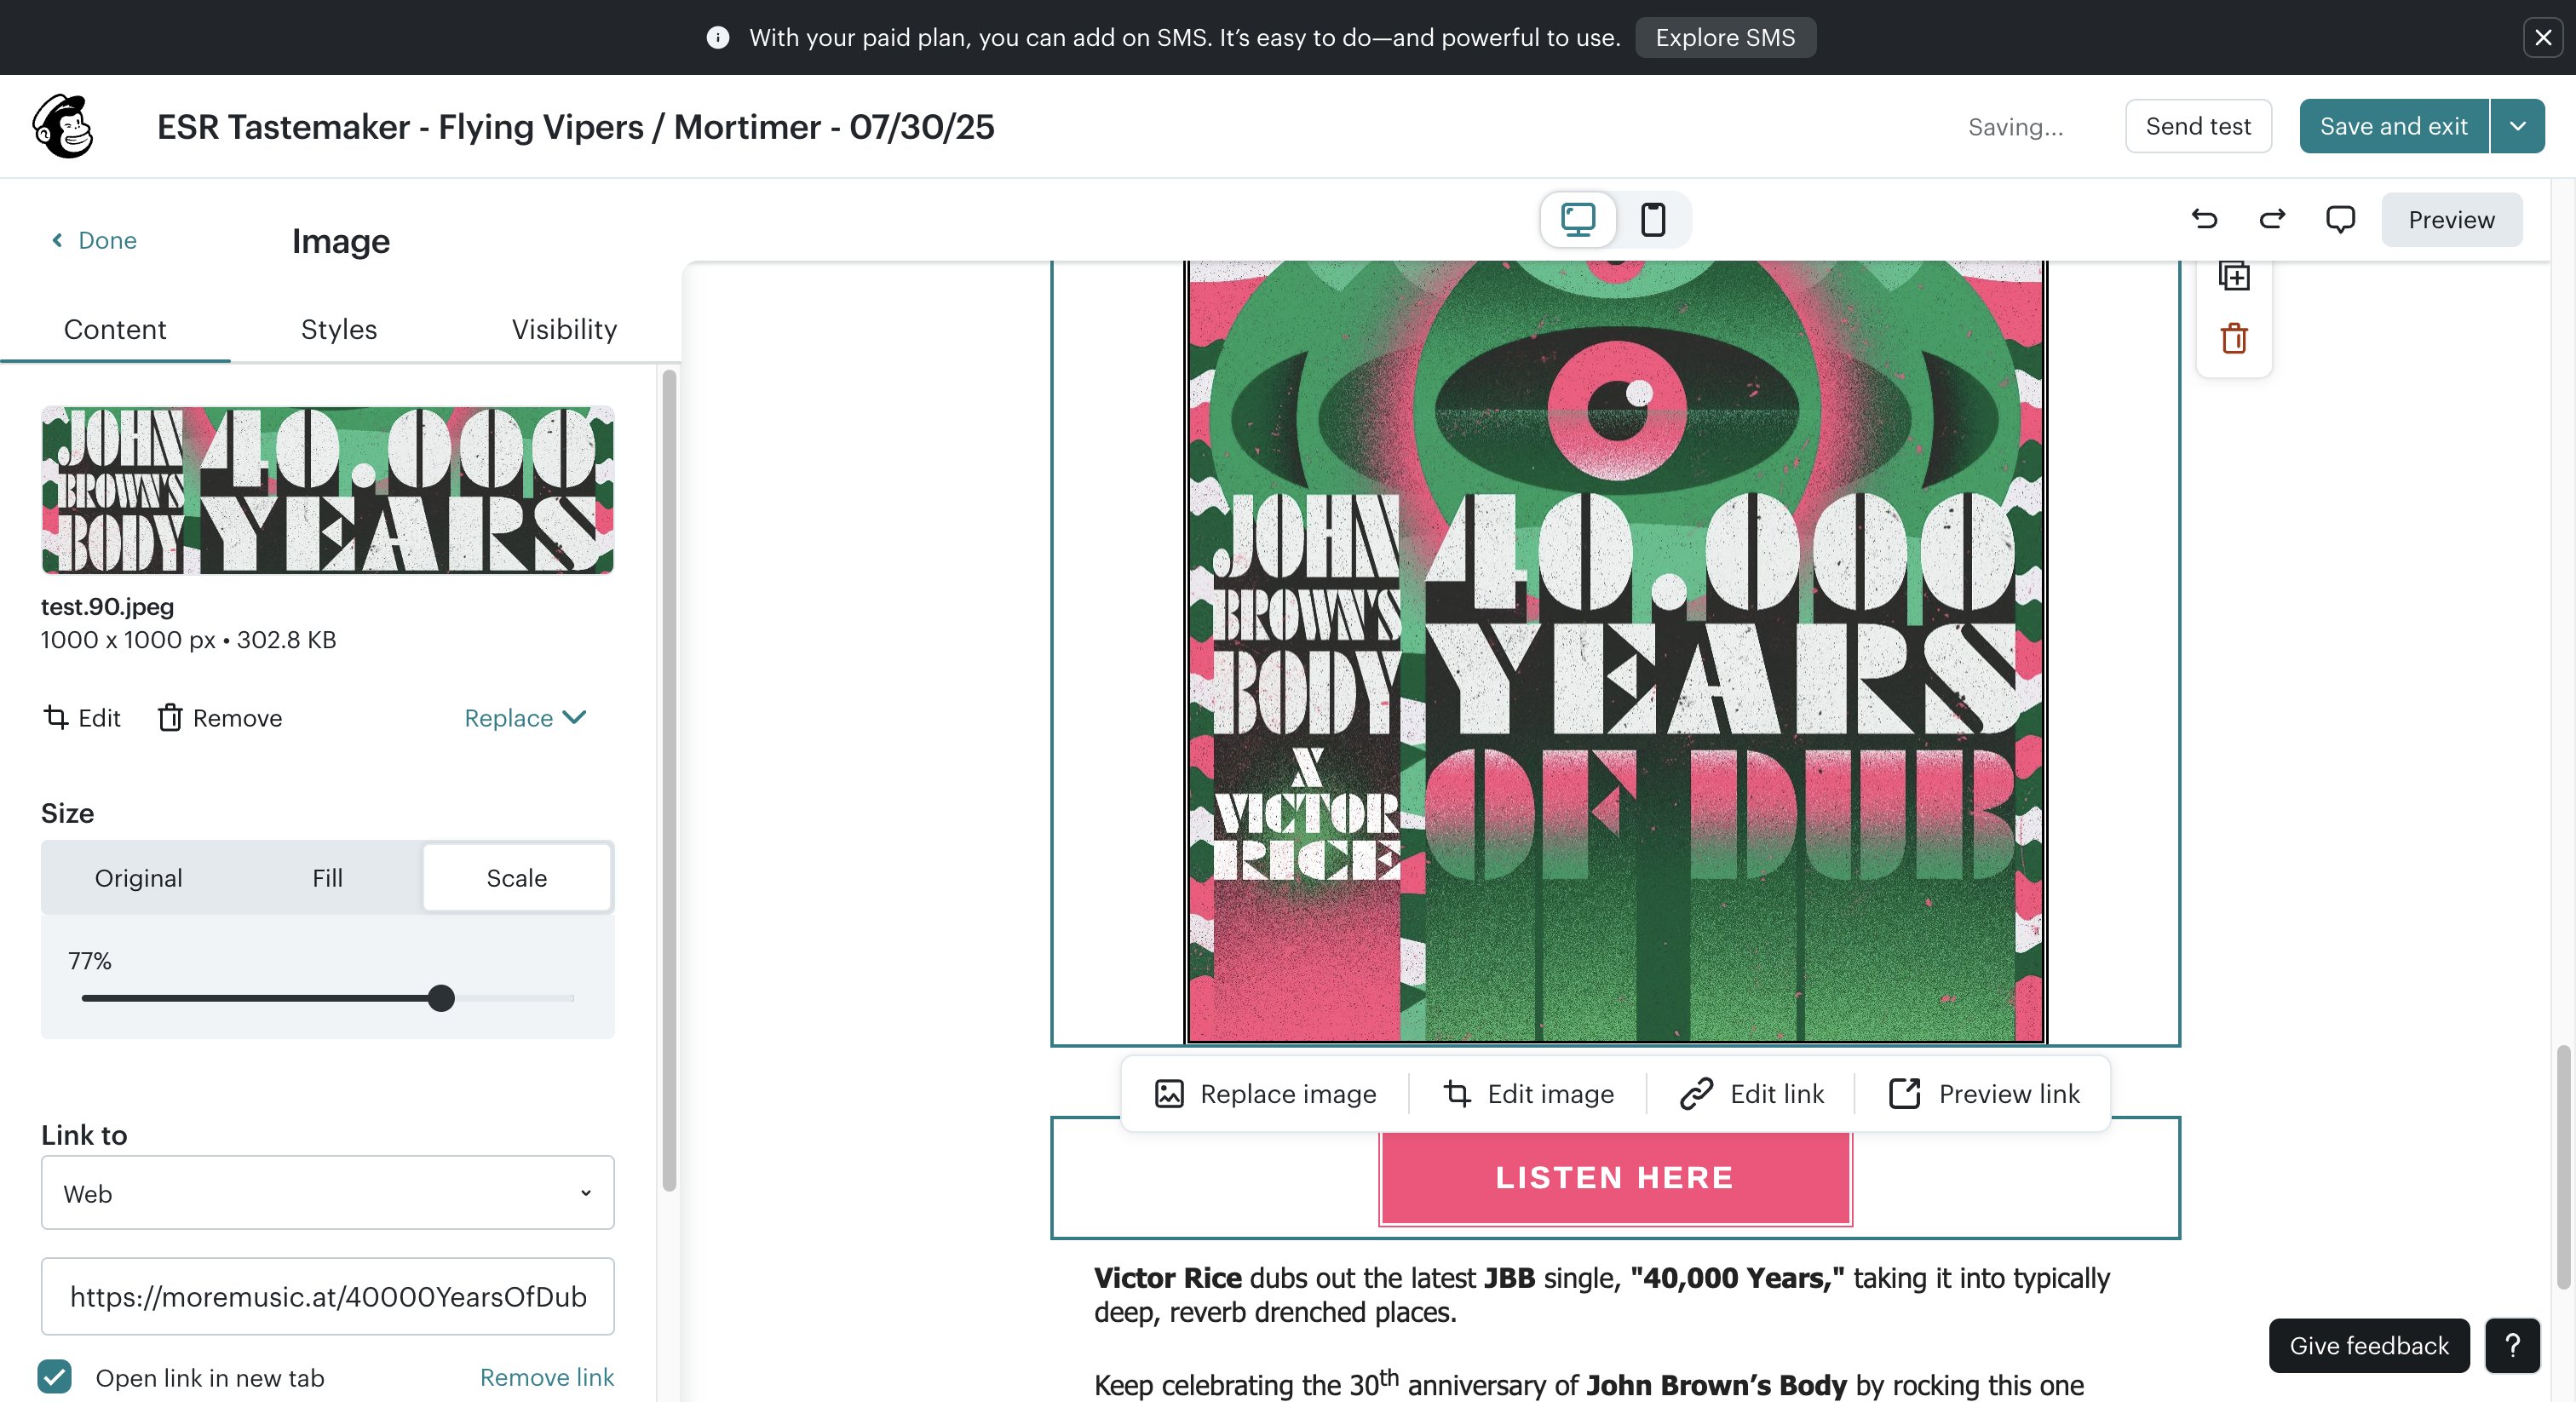The image size is (2576, 1402).
Task: Switch to mobile preview mode
Action: 1653,219
